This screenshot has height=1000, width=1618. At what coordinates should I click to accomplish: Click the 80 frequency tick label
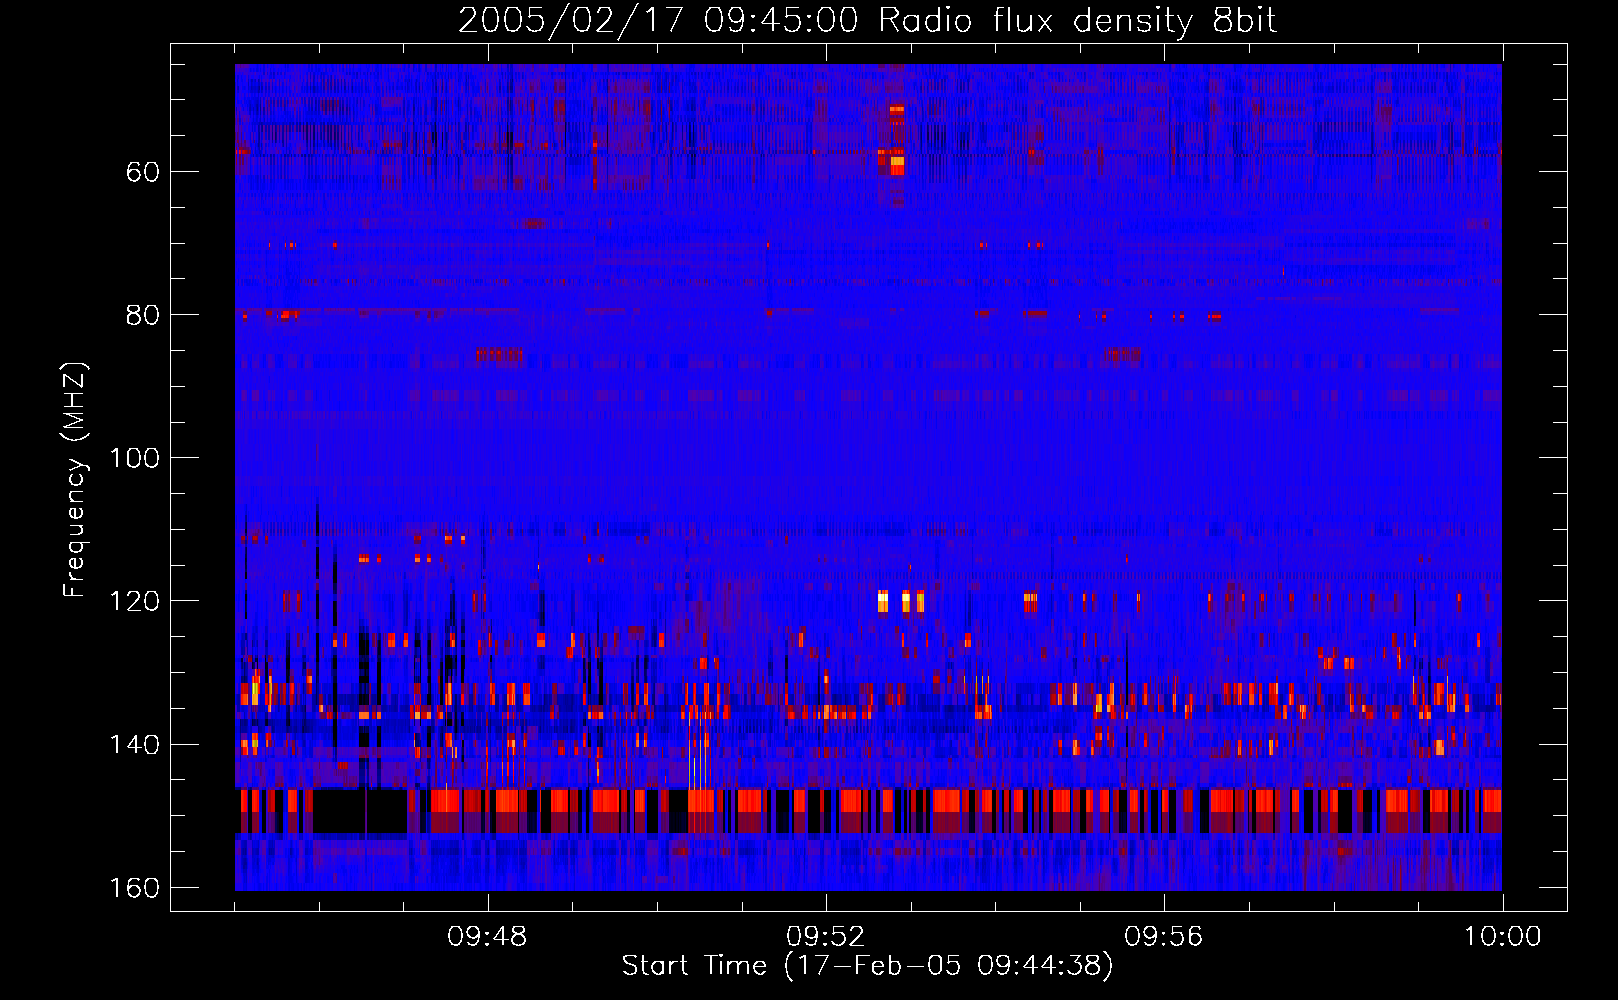tap(143, 315)
